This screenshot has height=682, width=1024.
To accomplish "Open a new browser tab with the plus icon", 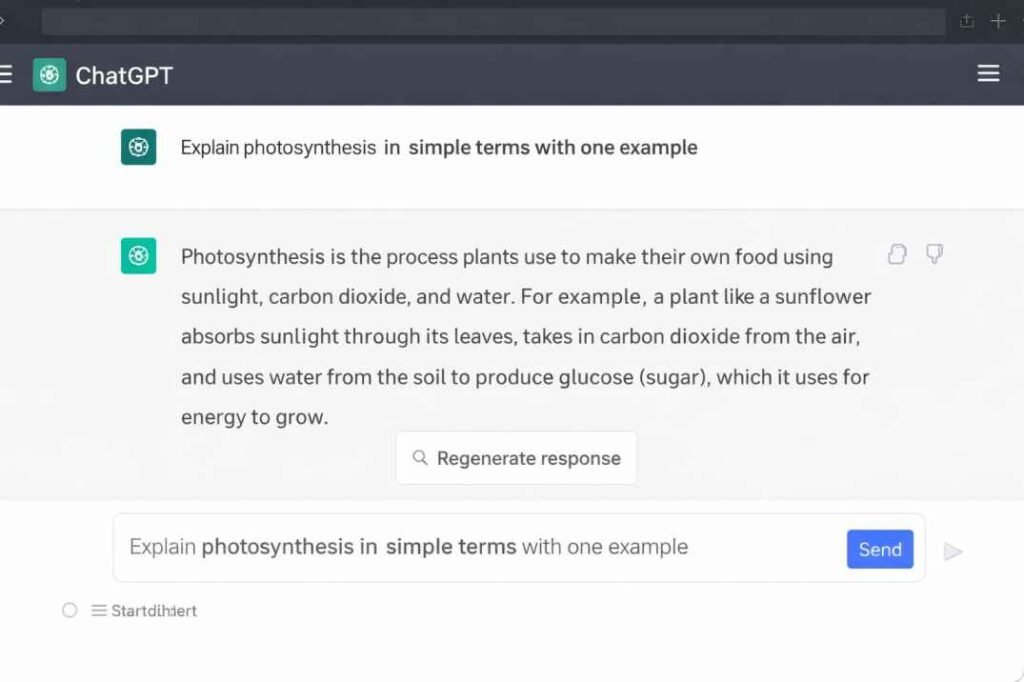I will (998, 20).
